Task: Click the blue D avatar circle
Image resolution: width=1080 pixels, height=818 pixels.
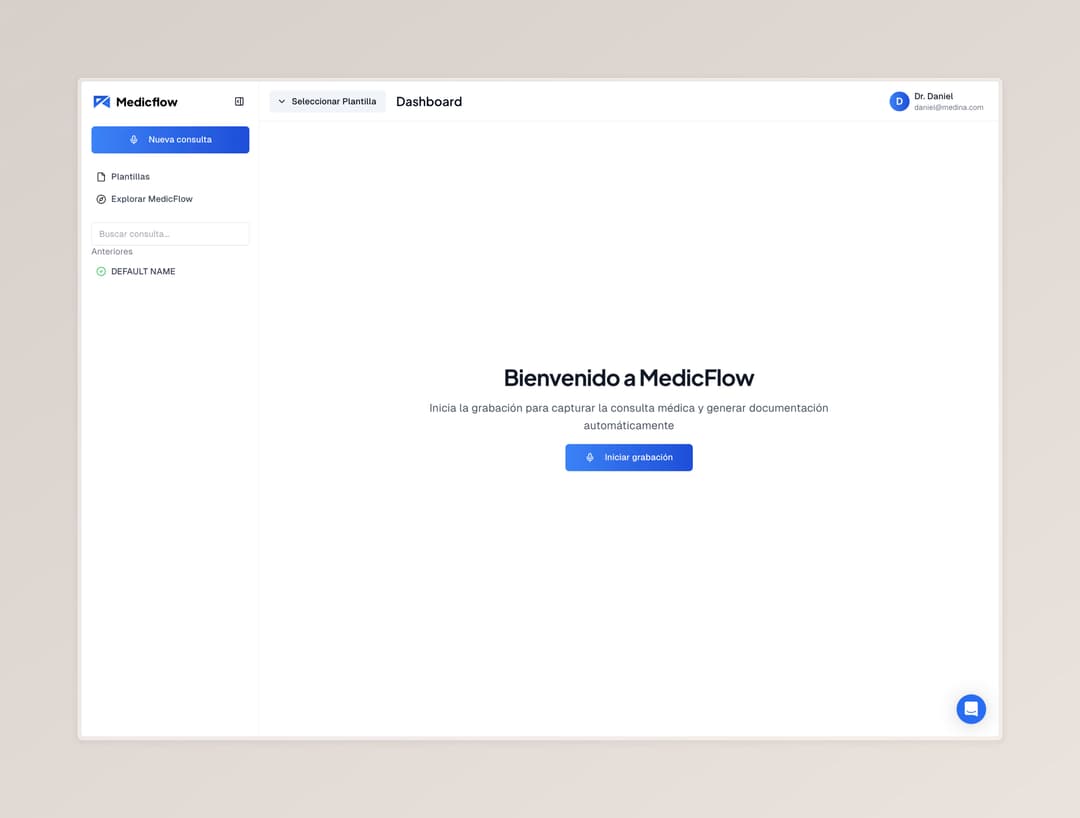Action: [899, 102]
